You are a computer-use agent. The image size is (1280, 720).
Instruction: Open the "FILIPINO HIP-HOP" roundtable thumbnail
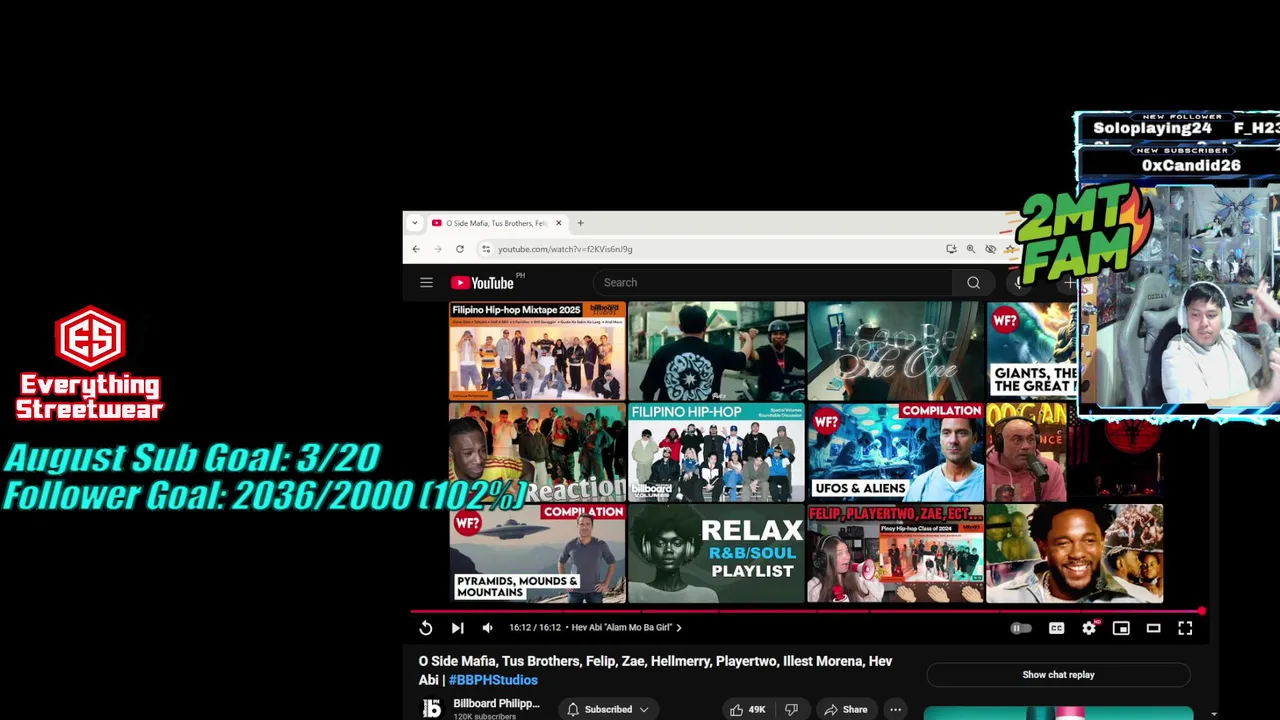point(716,452)
